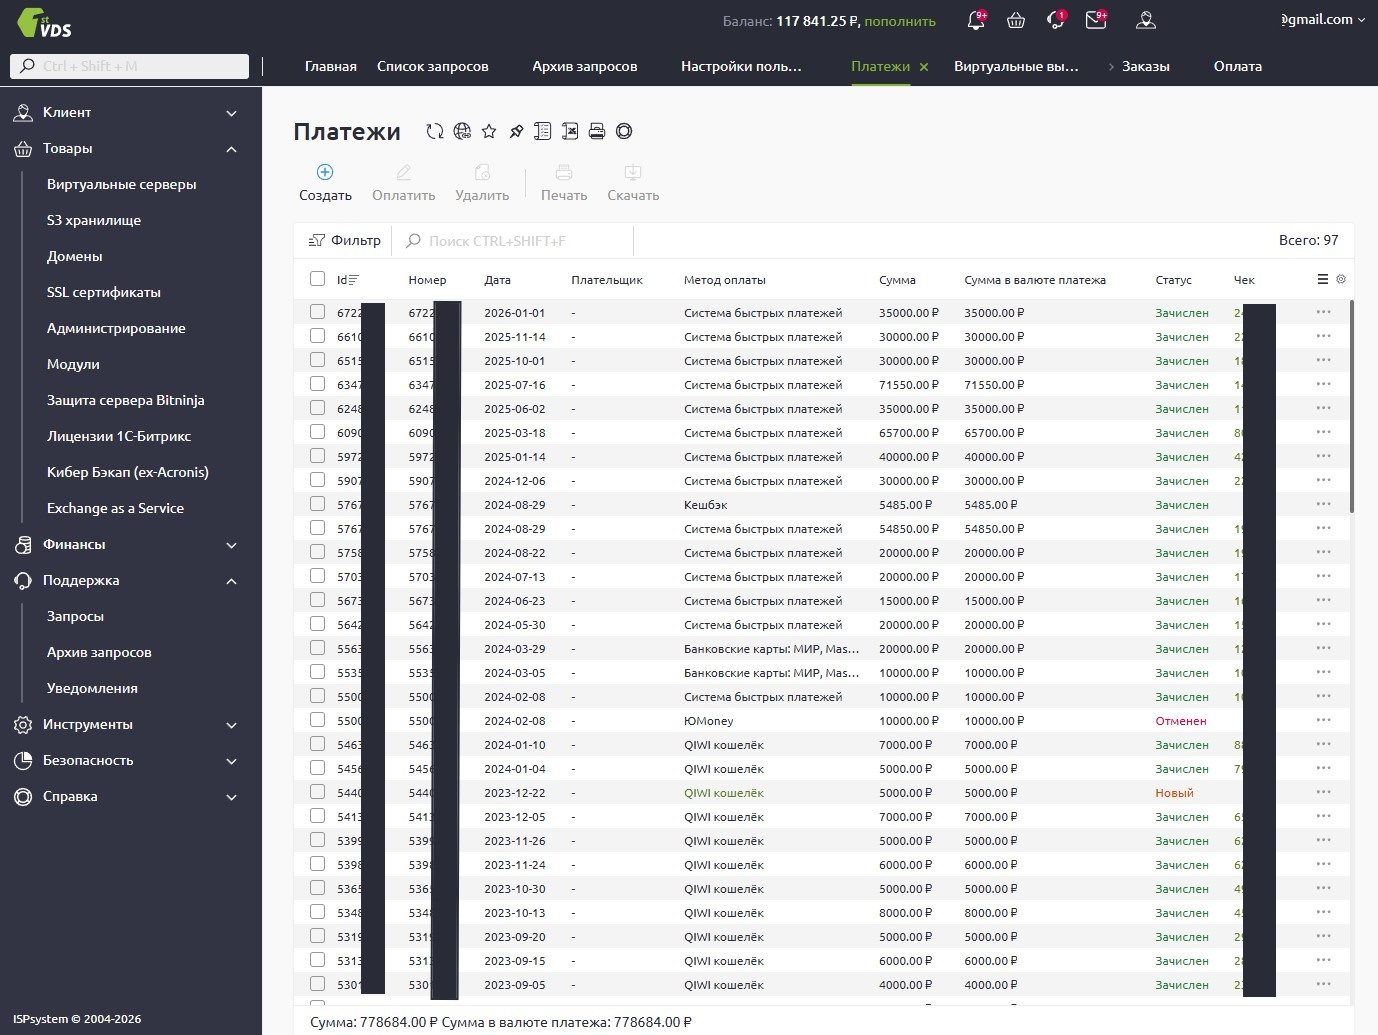Click the pin icon next to Платежи
Screen dimensions: 1378x1035
516,131
